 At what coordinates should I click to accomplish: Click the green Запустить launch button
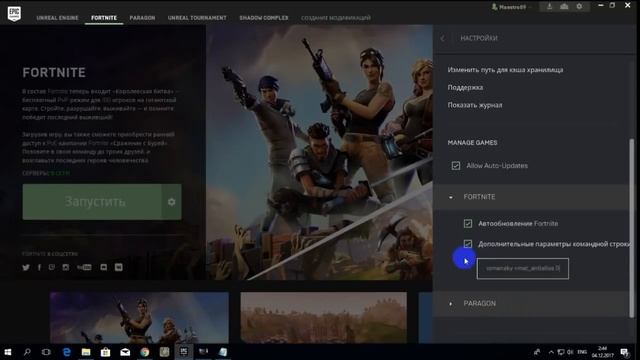click(92, 202)
